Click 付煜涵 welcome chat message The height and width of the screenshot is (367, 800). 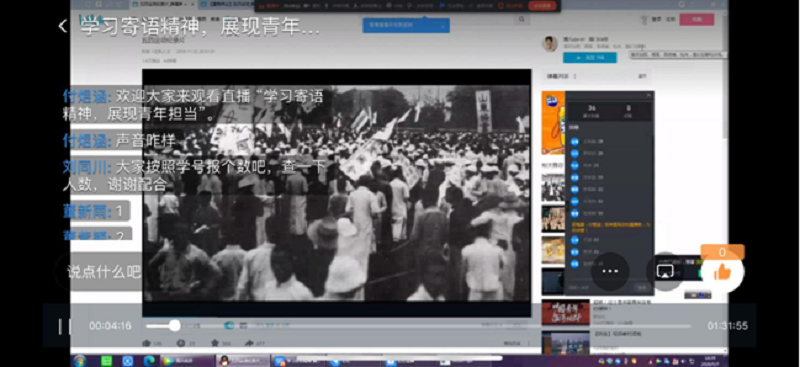click(193, 105)
